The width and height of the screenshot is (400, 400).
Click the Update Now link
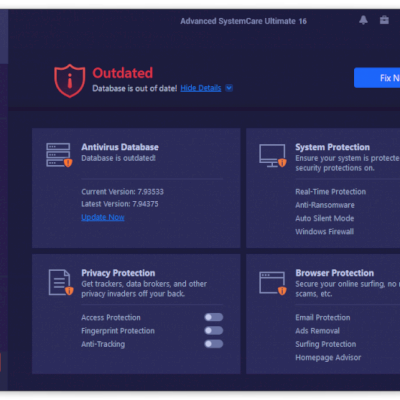click(x=103, y=217)
